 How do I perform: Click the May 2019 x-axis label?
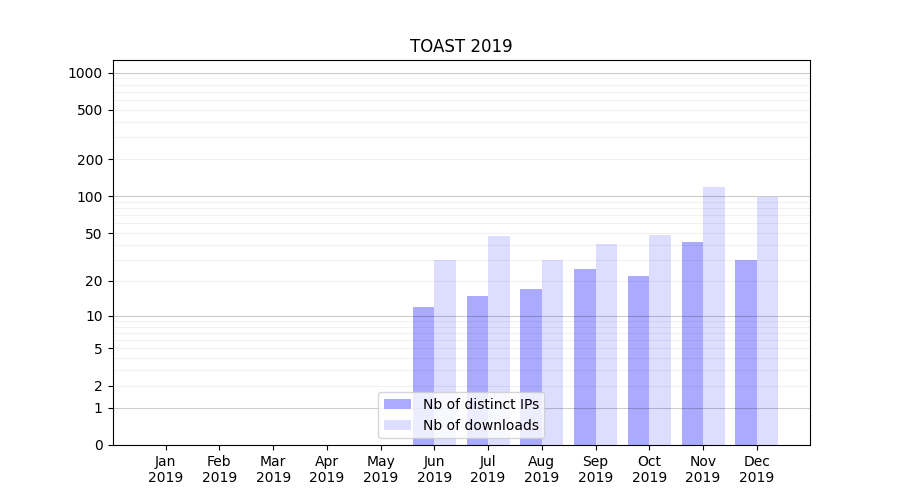pos(380,469)
